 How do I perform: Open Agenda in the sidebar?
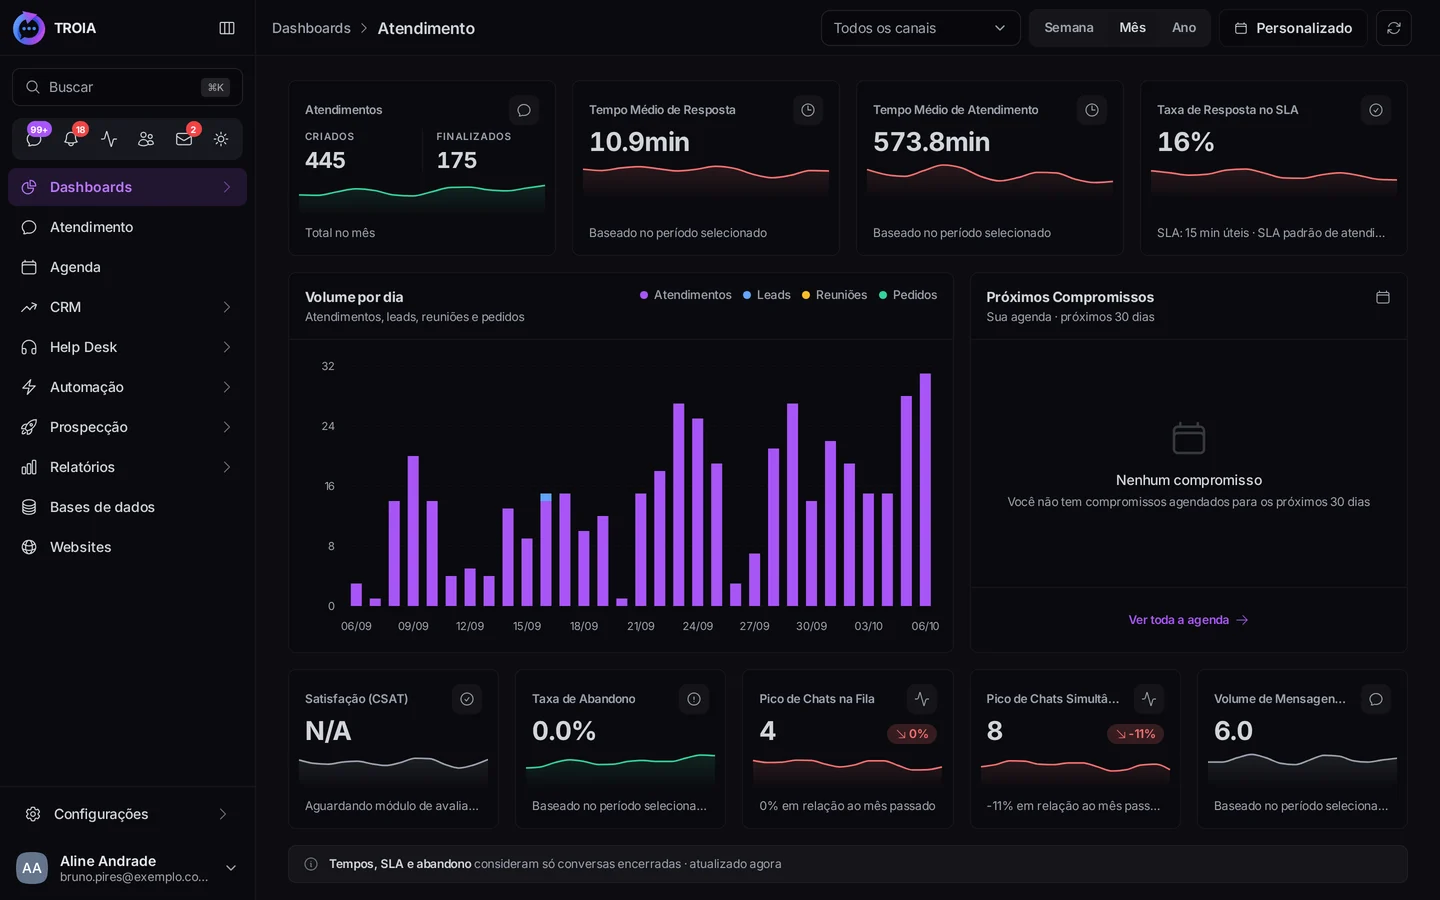pyautogui.click(x=127, y=267)
